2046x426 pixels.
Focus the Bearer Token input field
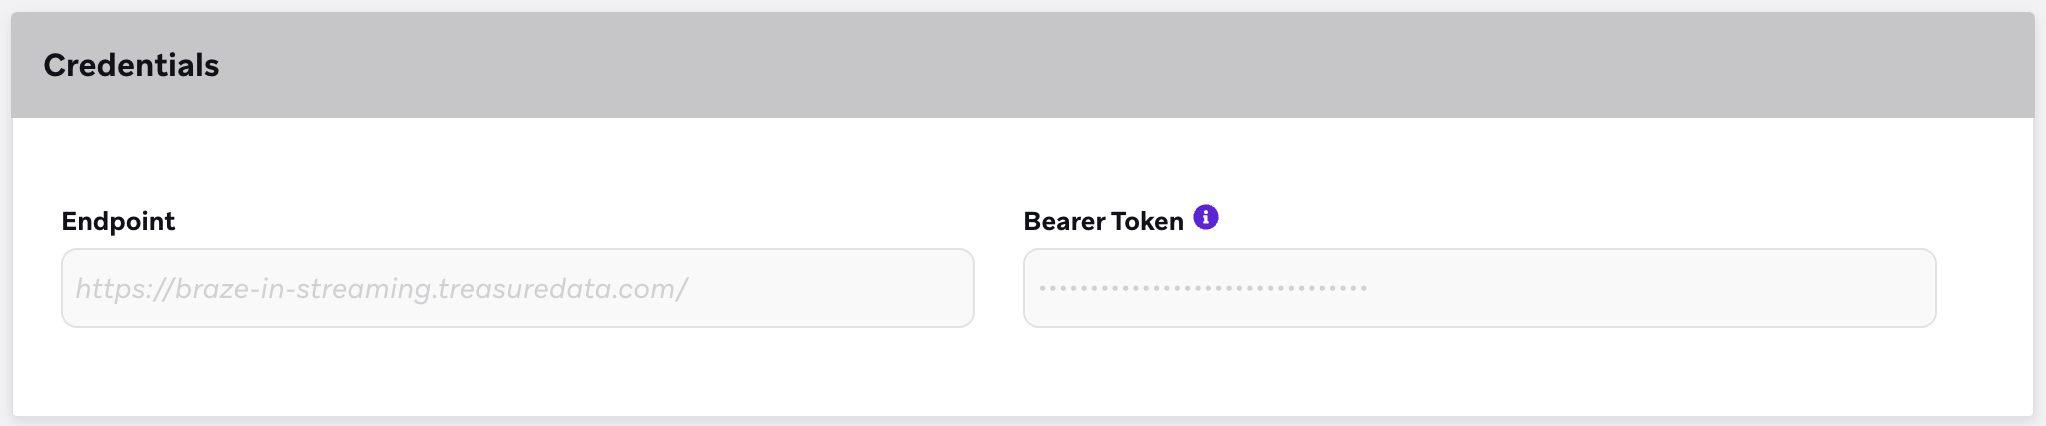click(x=1479, y=288)
